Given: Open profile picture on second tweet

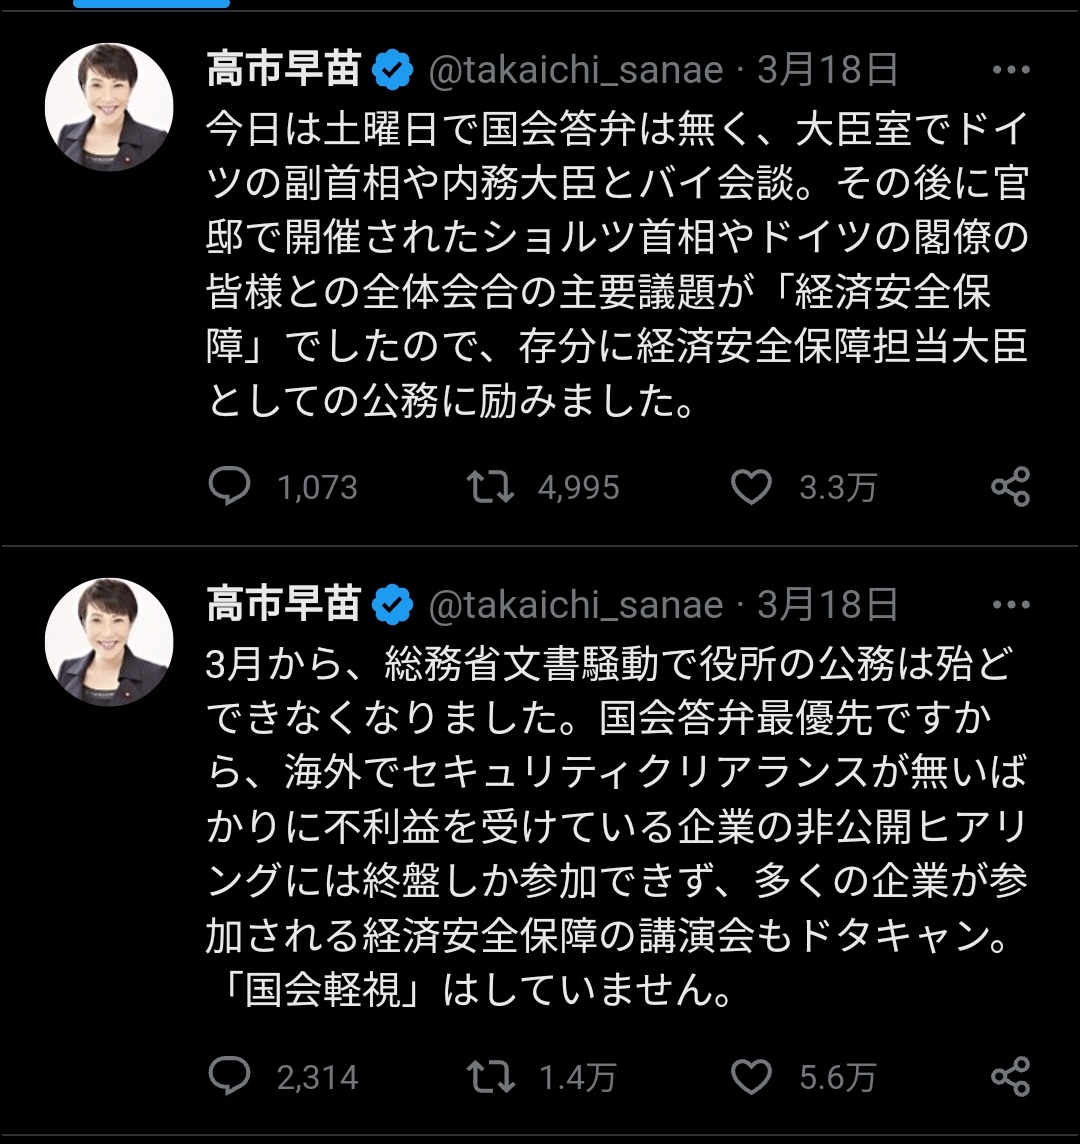Looking at the screenshot, I should (109, 642).
